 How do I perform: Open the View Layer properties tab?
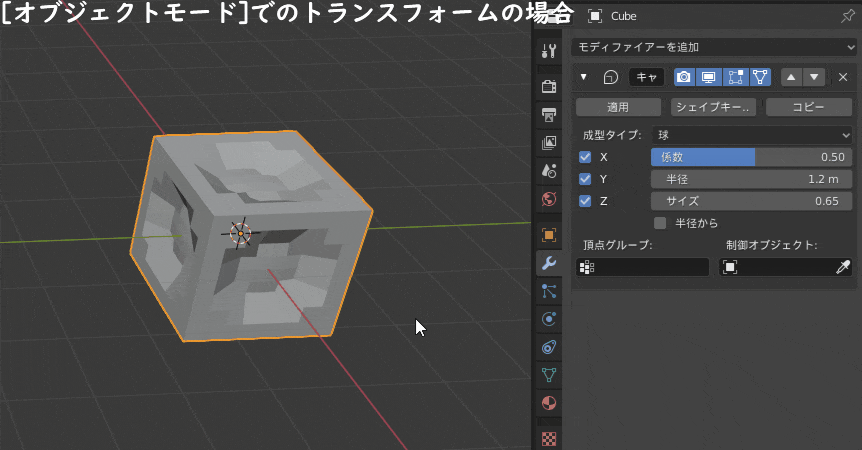549,142
